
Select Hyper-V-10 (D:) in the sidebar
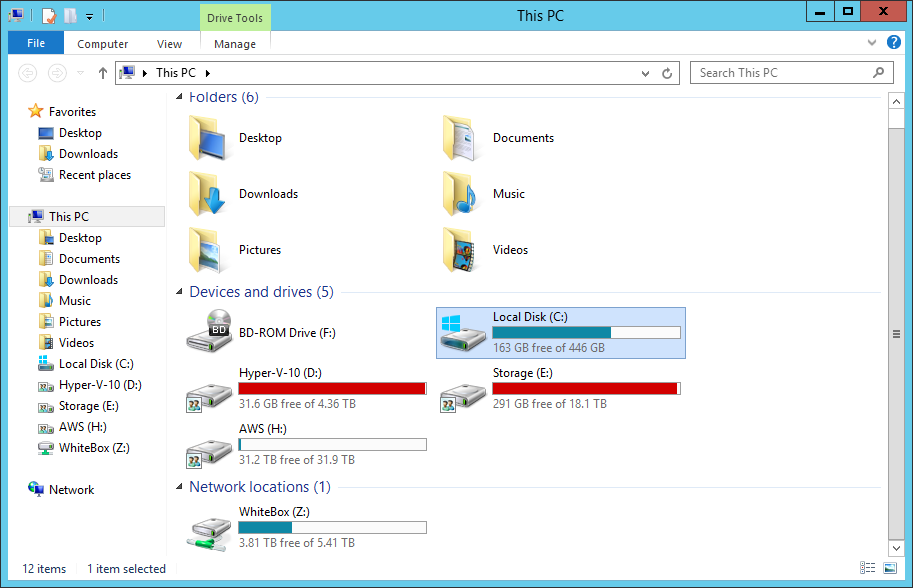[100, 384]
